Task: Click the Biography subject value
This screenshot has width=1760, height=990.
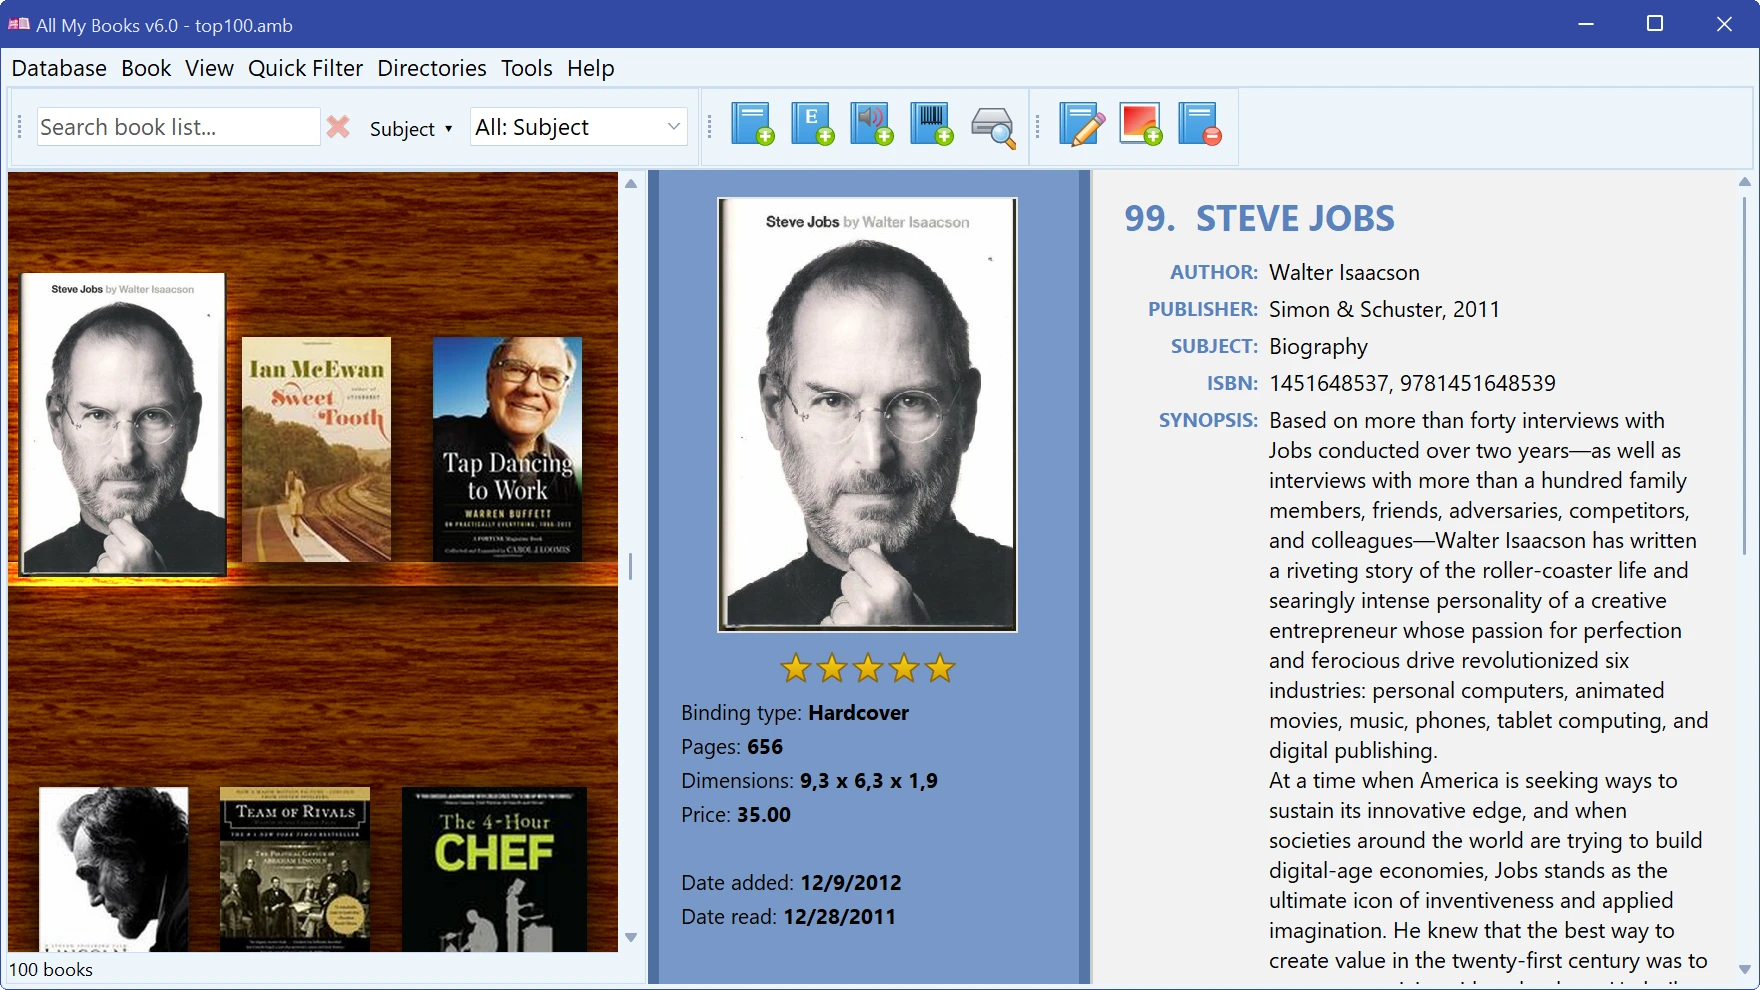Action: pyautogui.click(x=1318, y=347)
